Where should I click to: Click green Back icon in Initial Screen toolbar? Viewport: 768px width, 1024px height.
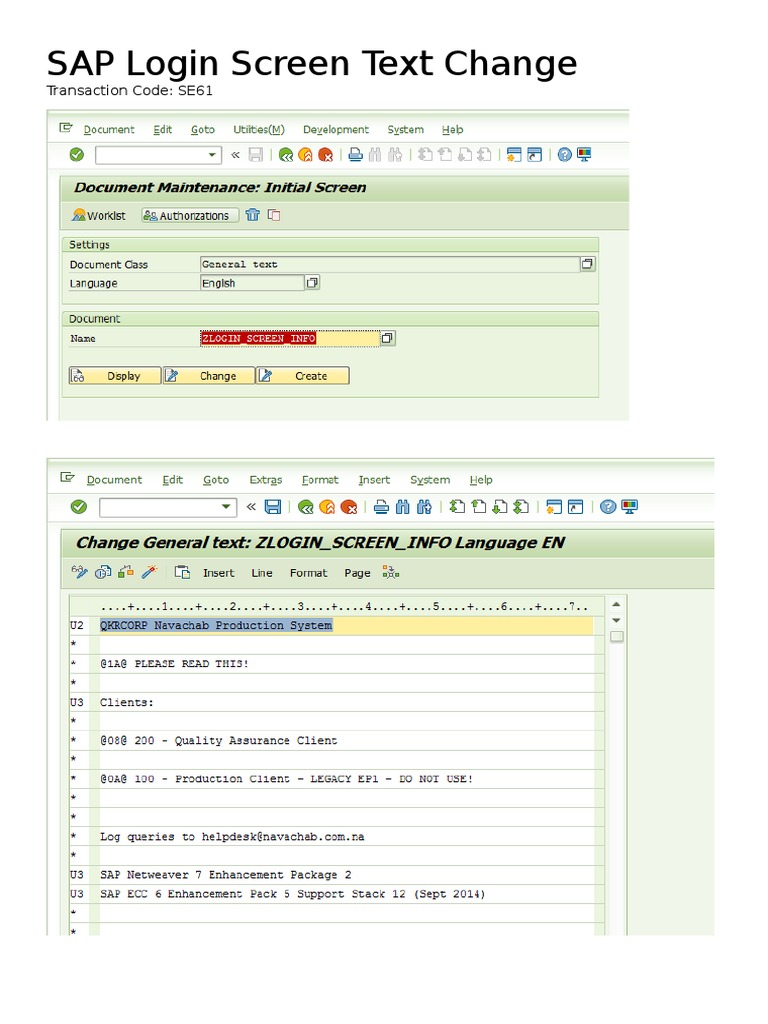[x=285, y=155]
